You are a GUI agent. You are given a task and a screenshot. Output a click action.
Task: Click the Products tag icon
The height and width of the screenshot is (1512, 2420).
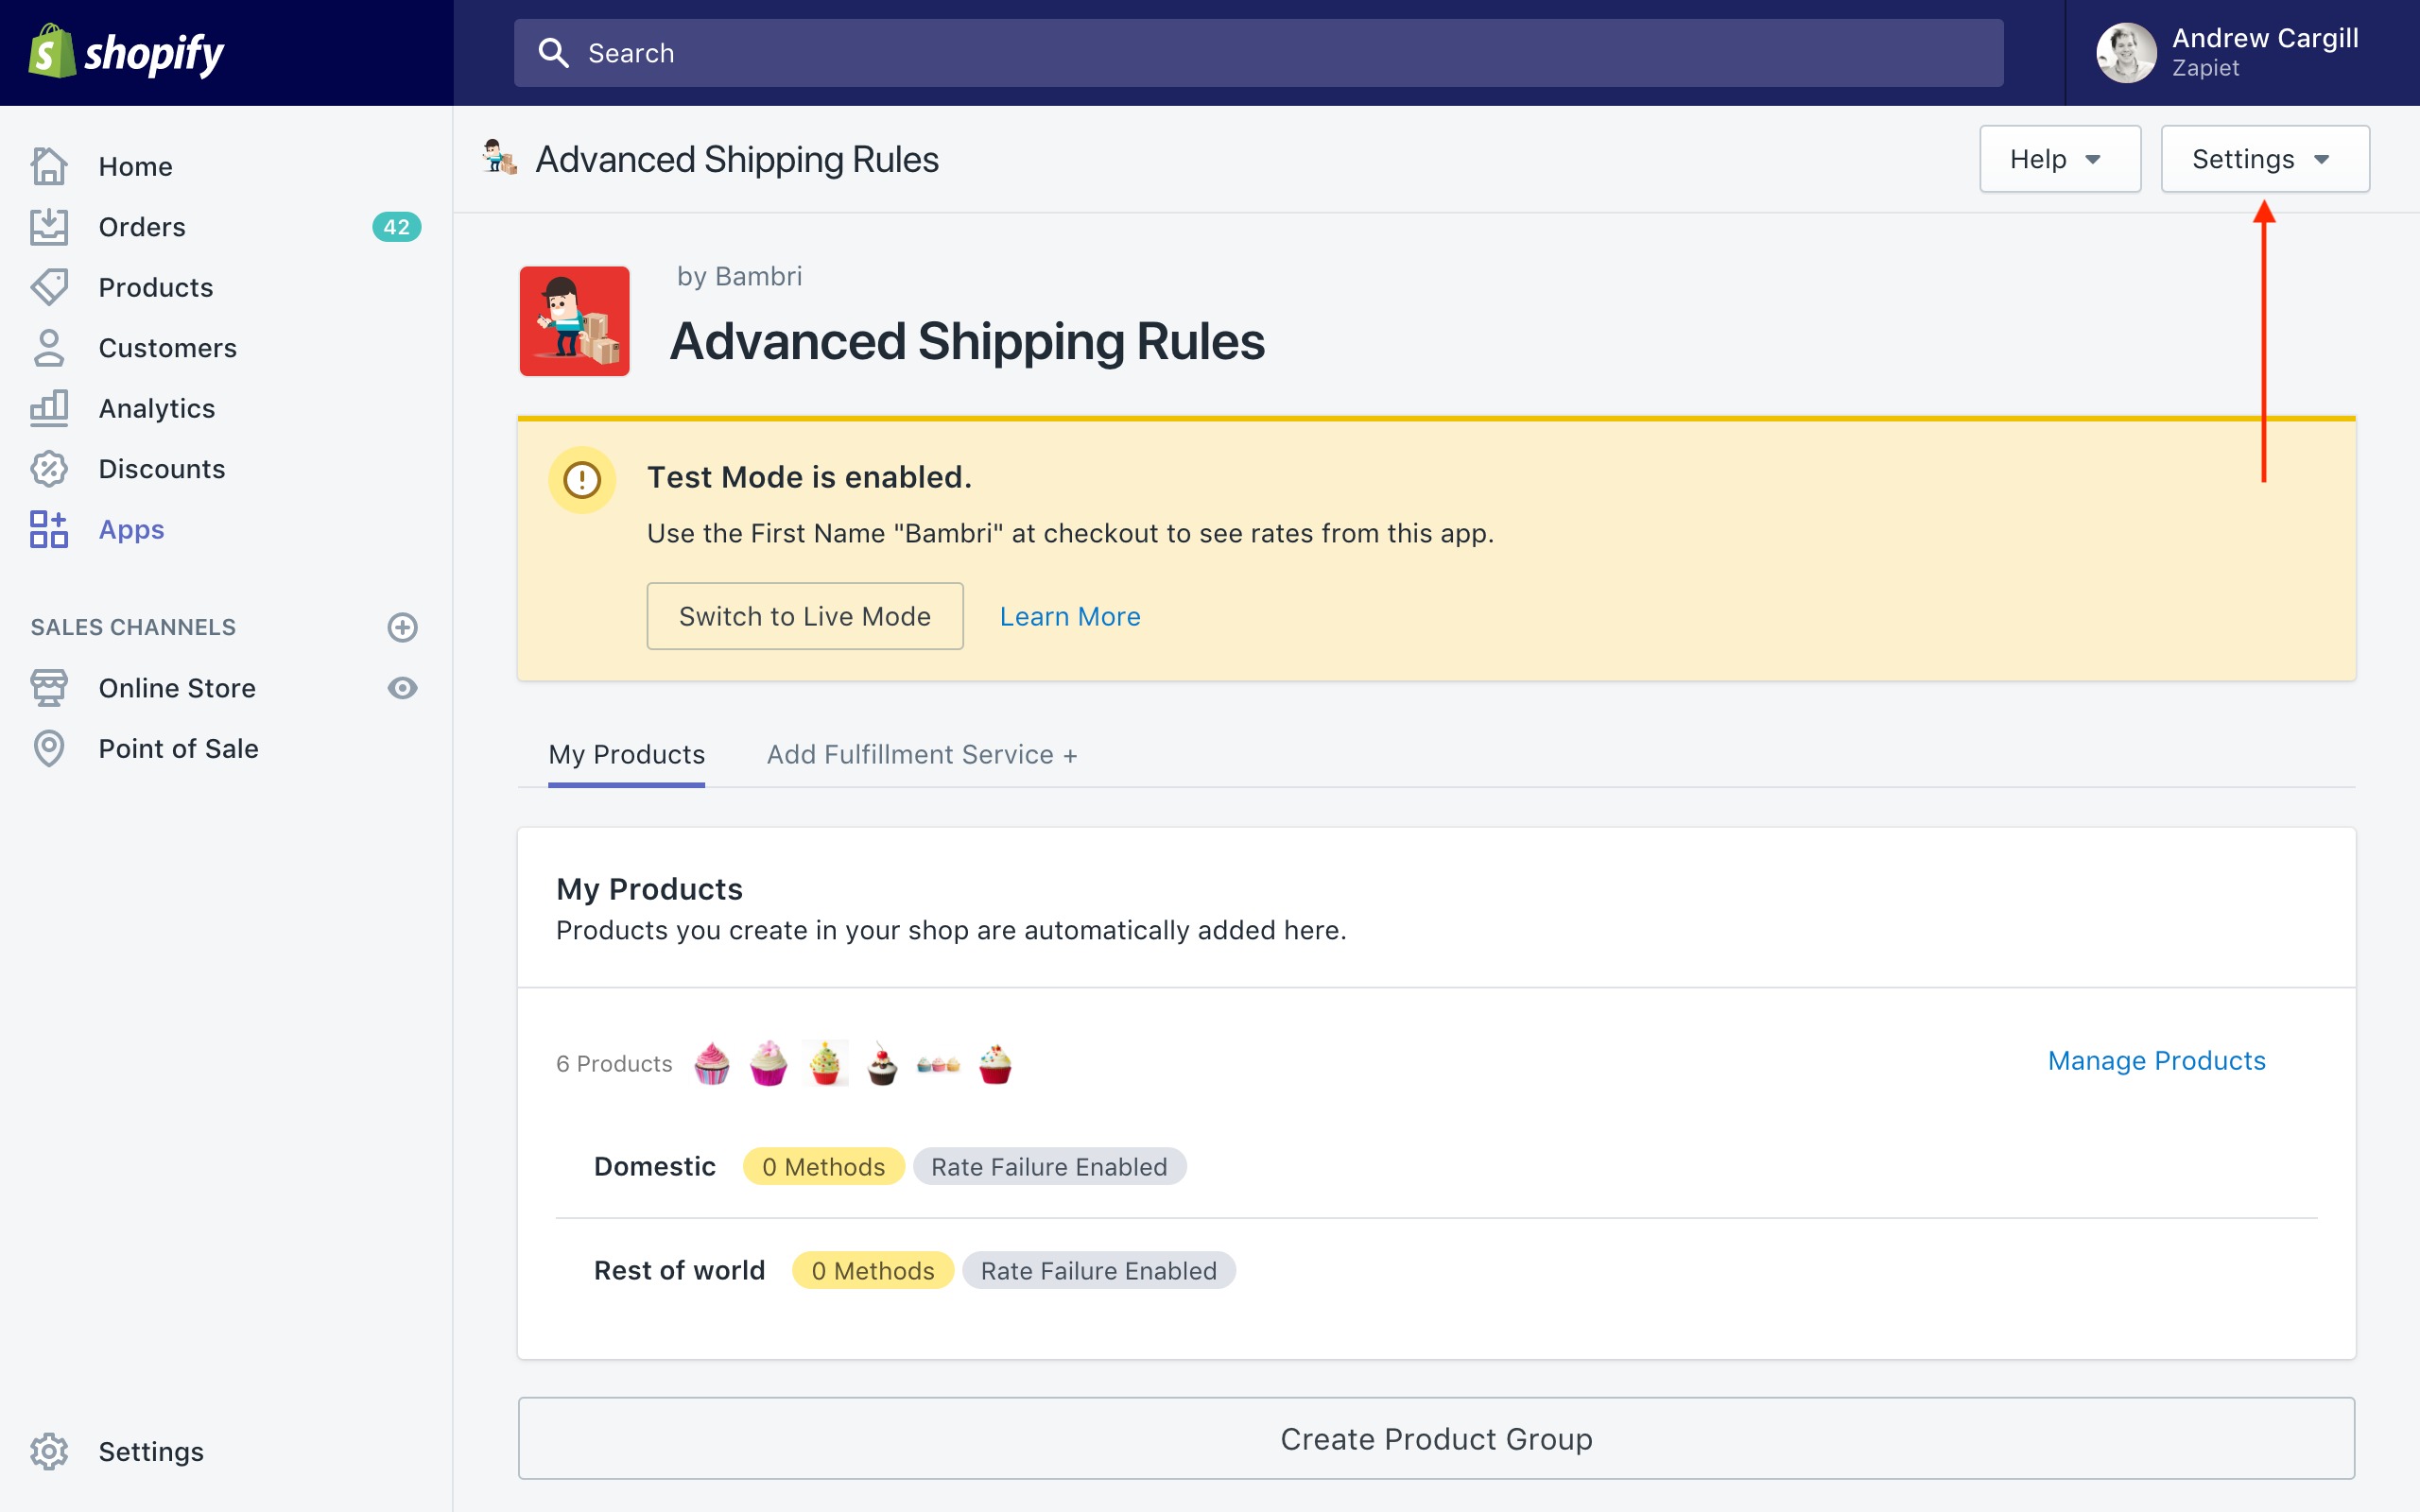49,287
